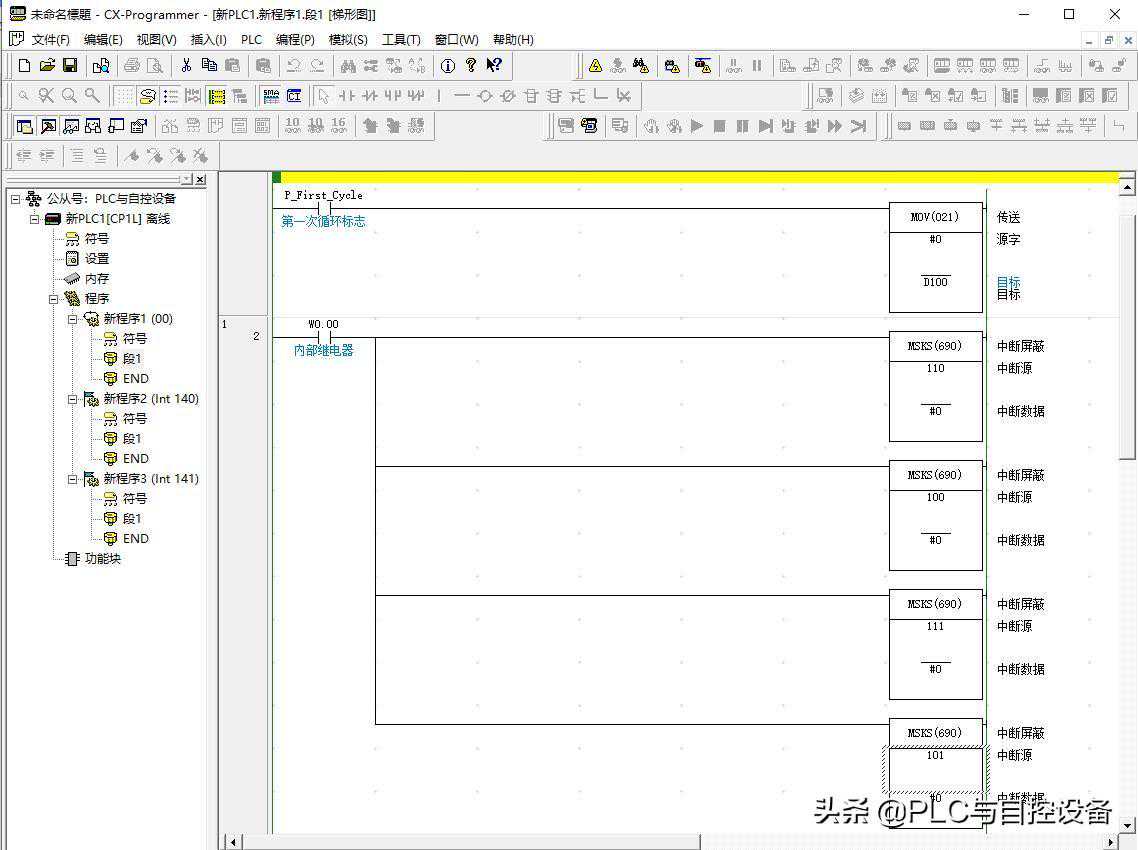1138x850 pixels.
Task: Select the arrow selection mode tool
Action: click(323, 96)
